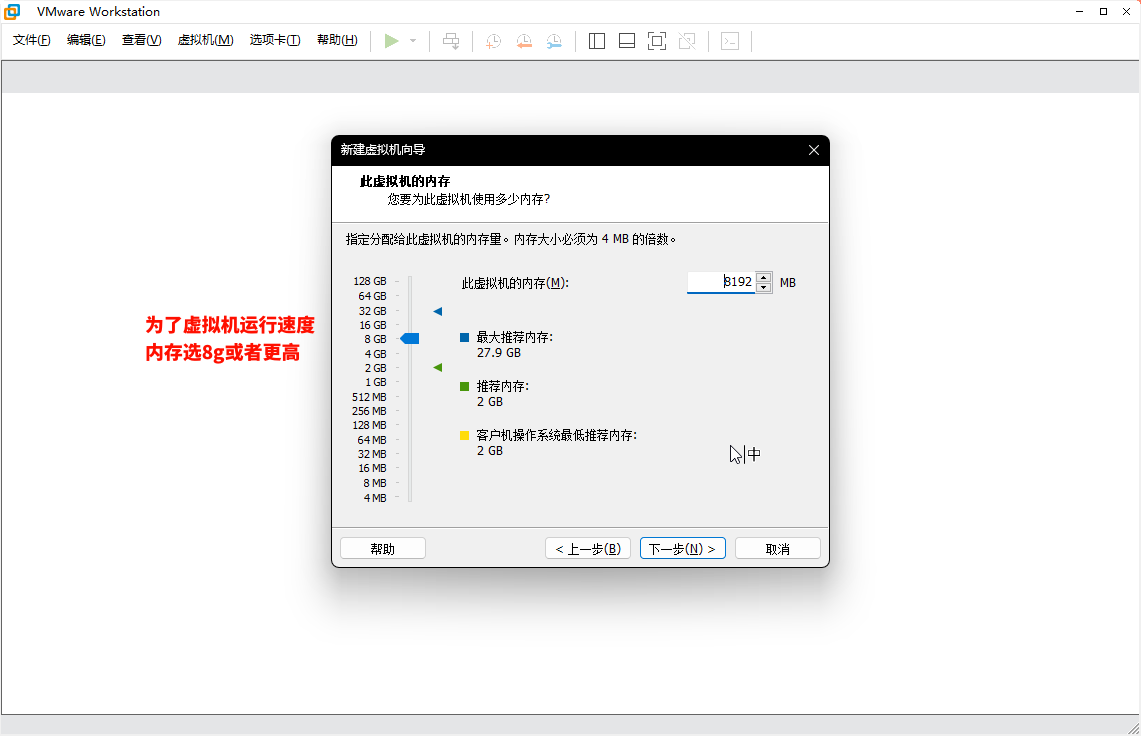1141x736 pixels.
Task: Click the 64 GB label on memory scale
Action: pyautogui.click(x=372, y=296)
